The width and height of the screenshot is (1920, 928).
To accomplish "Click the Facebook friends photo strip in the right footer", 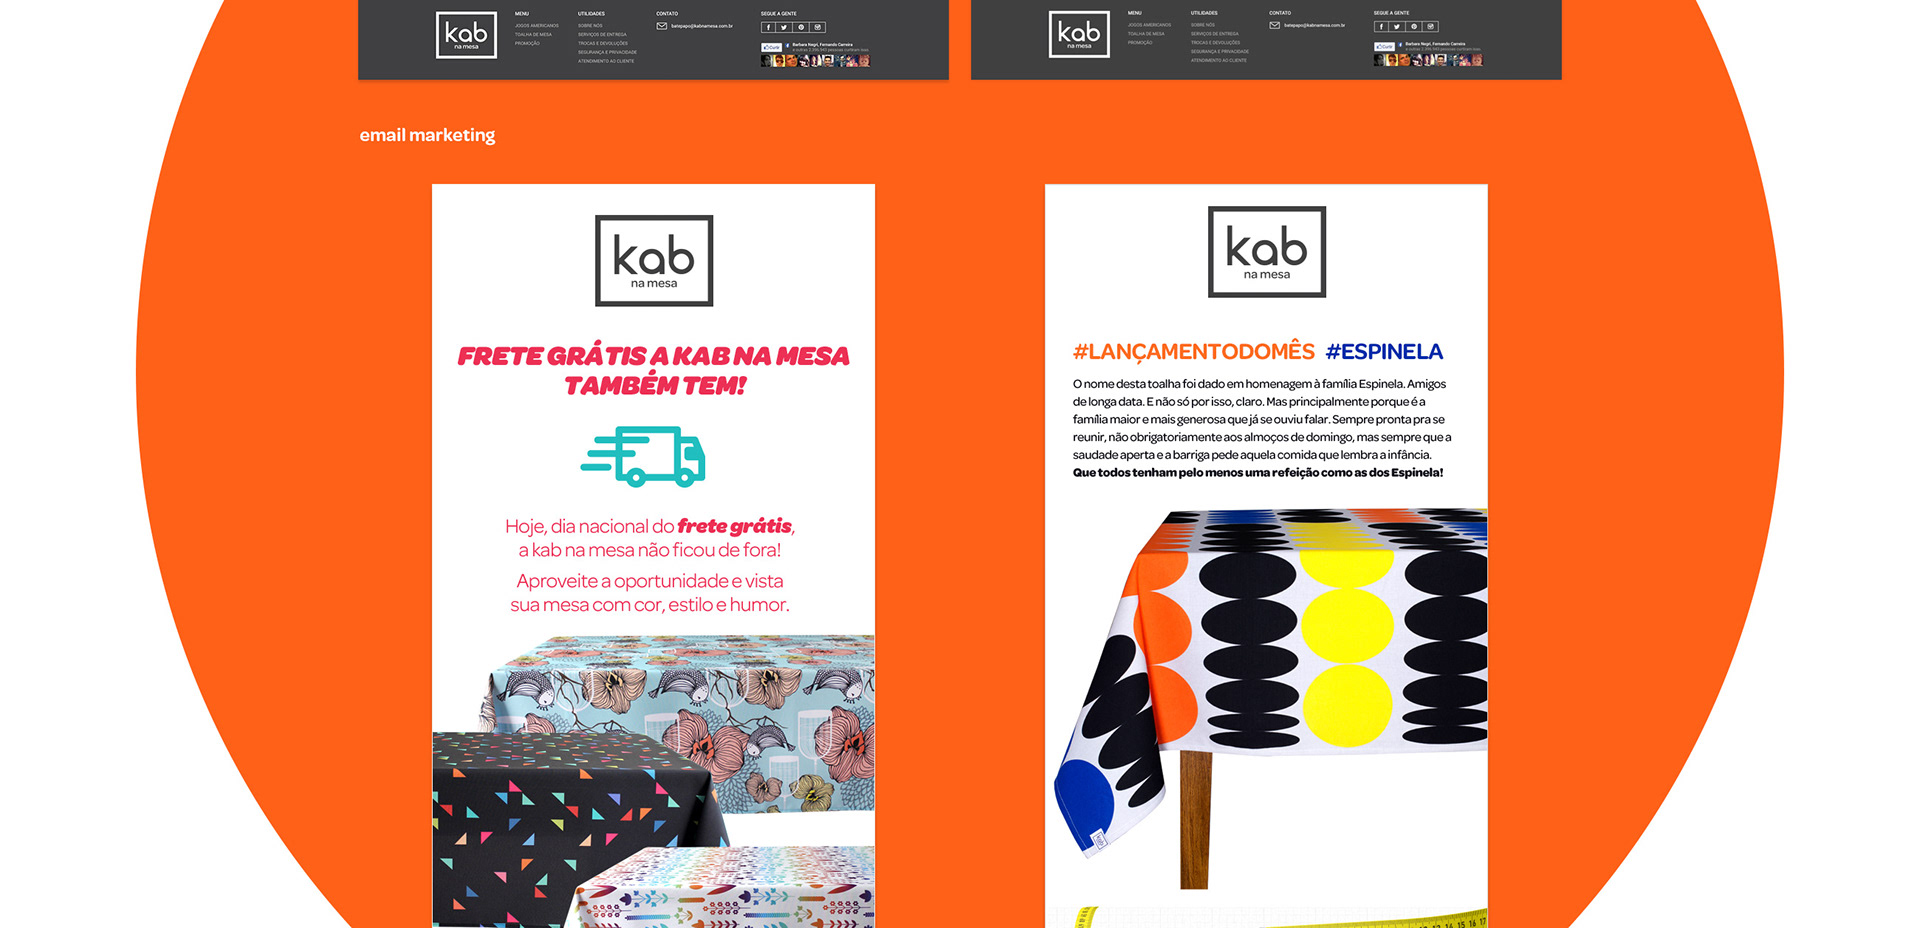I will point(1428,60).
